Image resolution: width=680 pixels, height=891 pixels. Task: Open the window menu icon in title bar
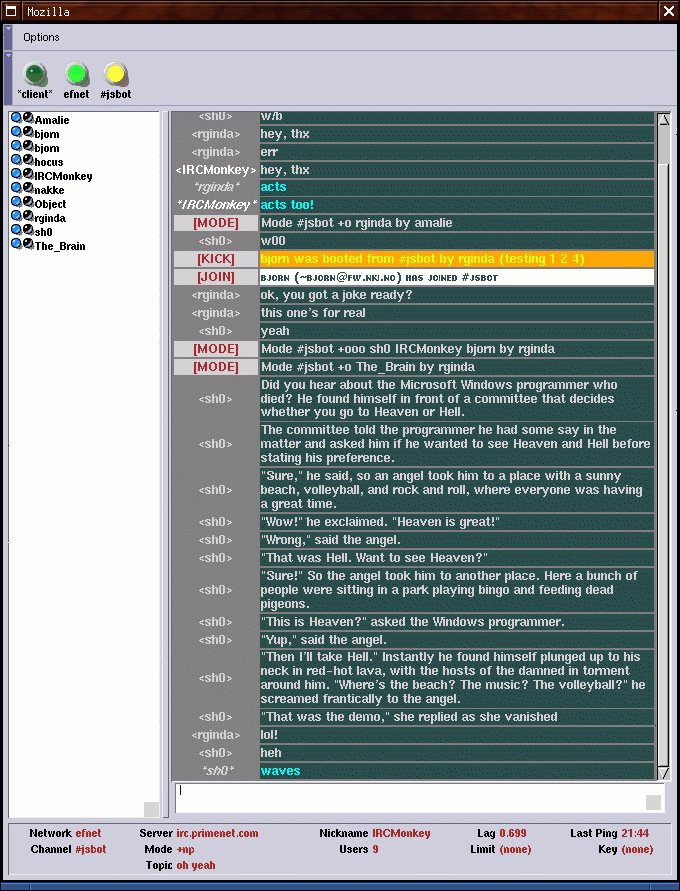click(x=11, y=11)
